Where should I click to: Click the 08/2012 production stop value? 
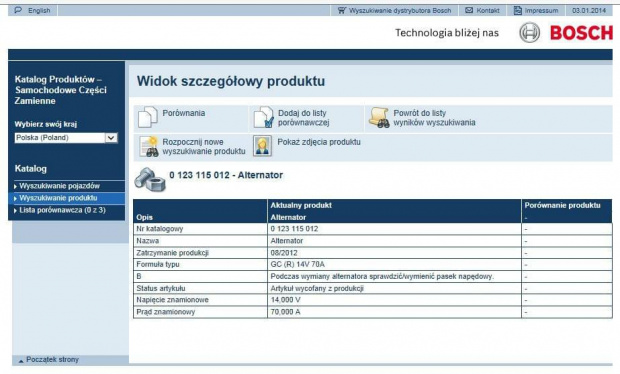[284, 253]
